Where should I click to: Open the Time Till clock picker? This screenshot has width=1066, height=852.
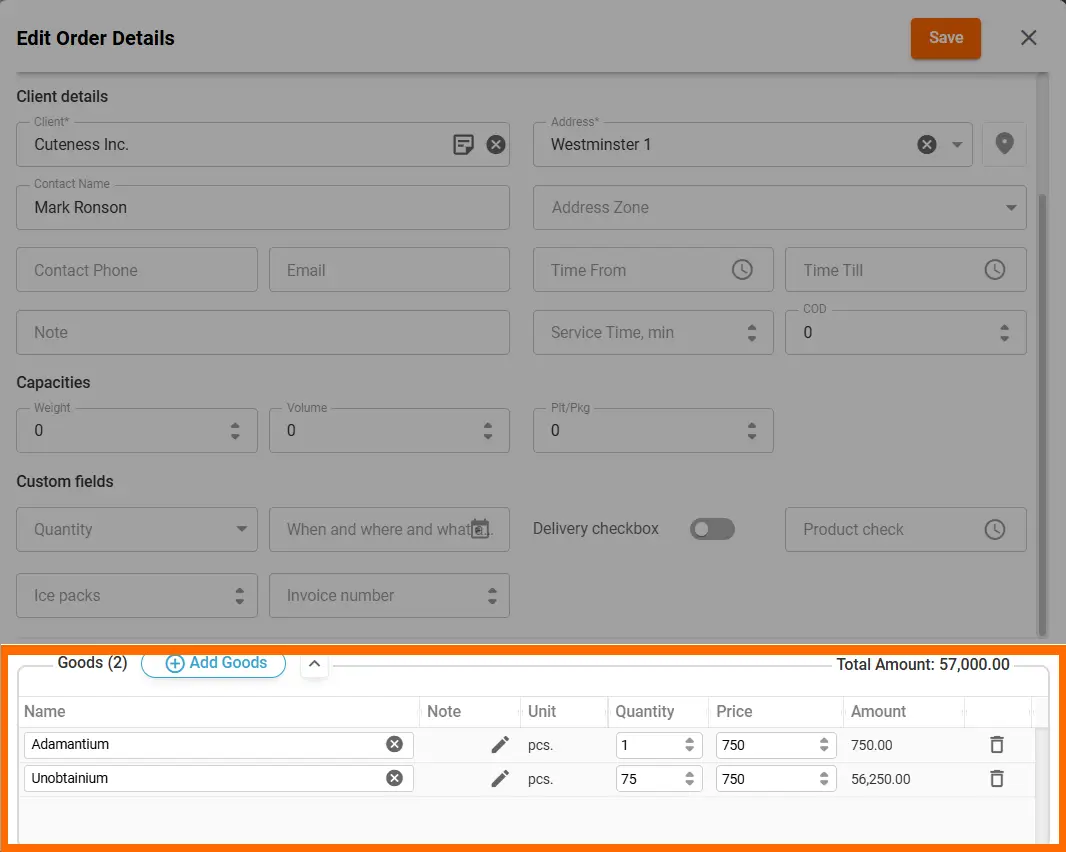[x=994, y=269]
